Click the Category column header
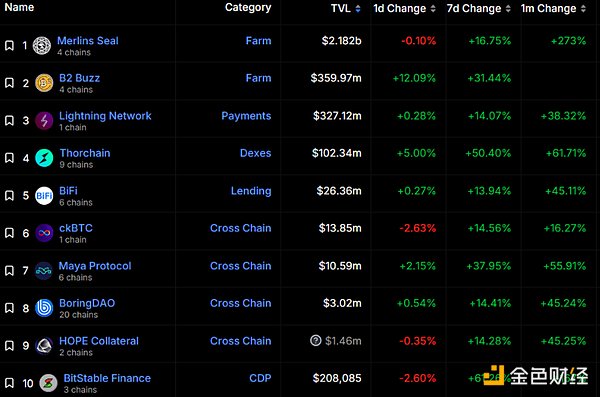Viewport: 600px width, 397px height. click(248, 7)
